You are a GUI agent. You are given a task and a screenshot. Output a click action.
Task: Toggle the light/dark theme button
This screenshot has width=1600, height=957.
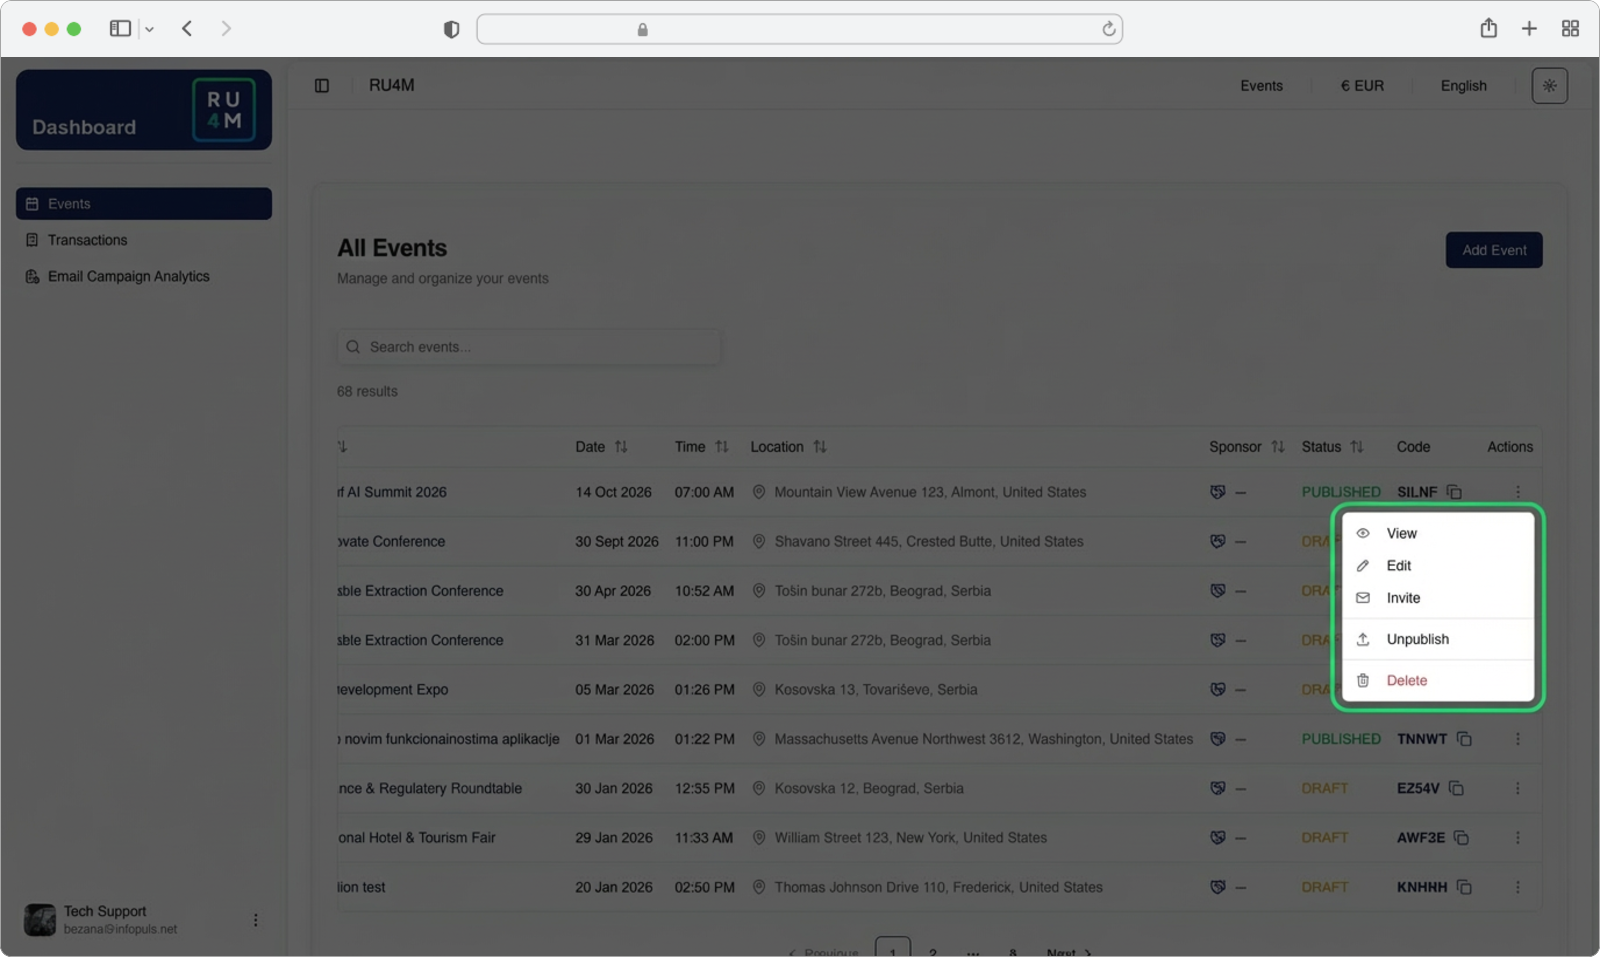pyautogui.click(x=1549, y=86)
